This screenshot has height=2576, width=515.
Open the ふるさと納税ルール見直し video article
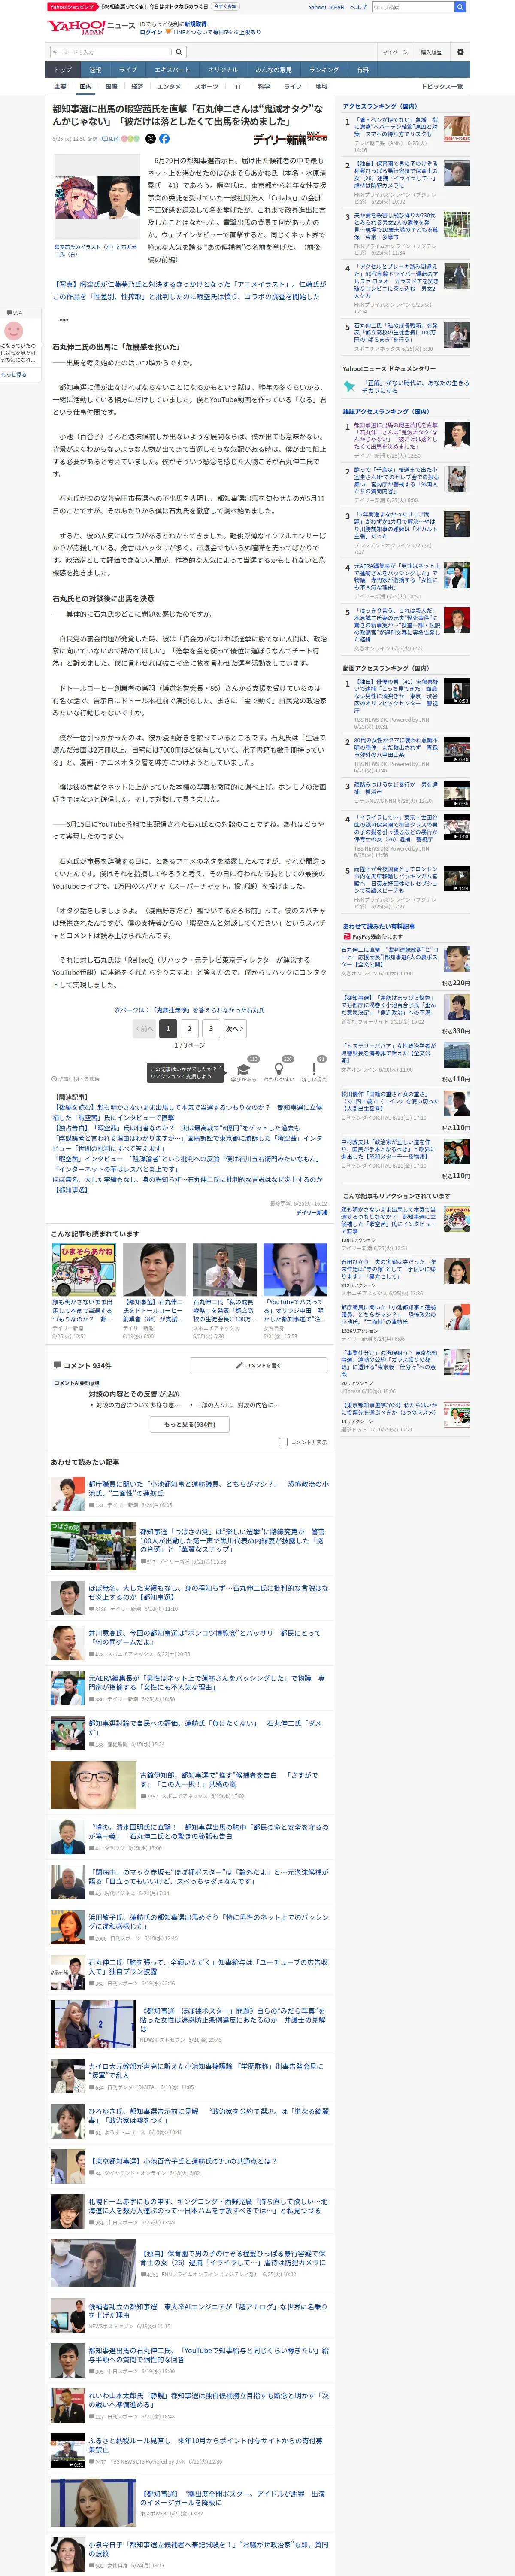coord(190,2450)
